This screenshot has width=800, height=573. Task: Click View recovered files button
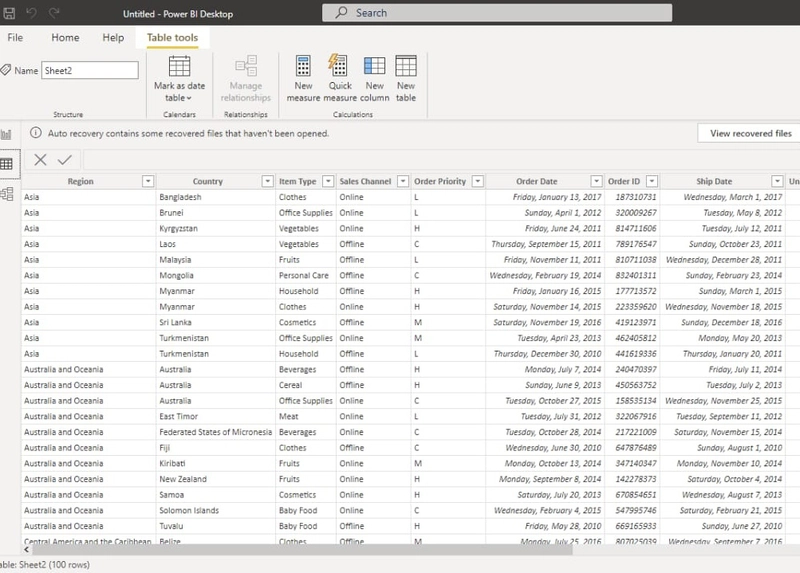(750, 133)
